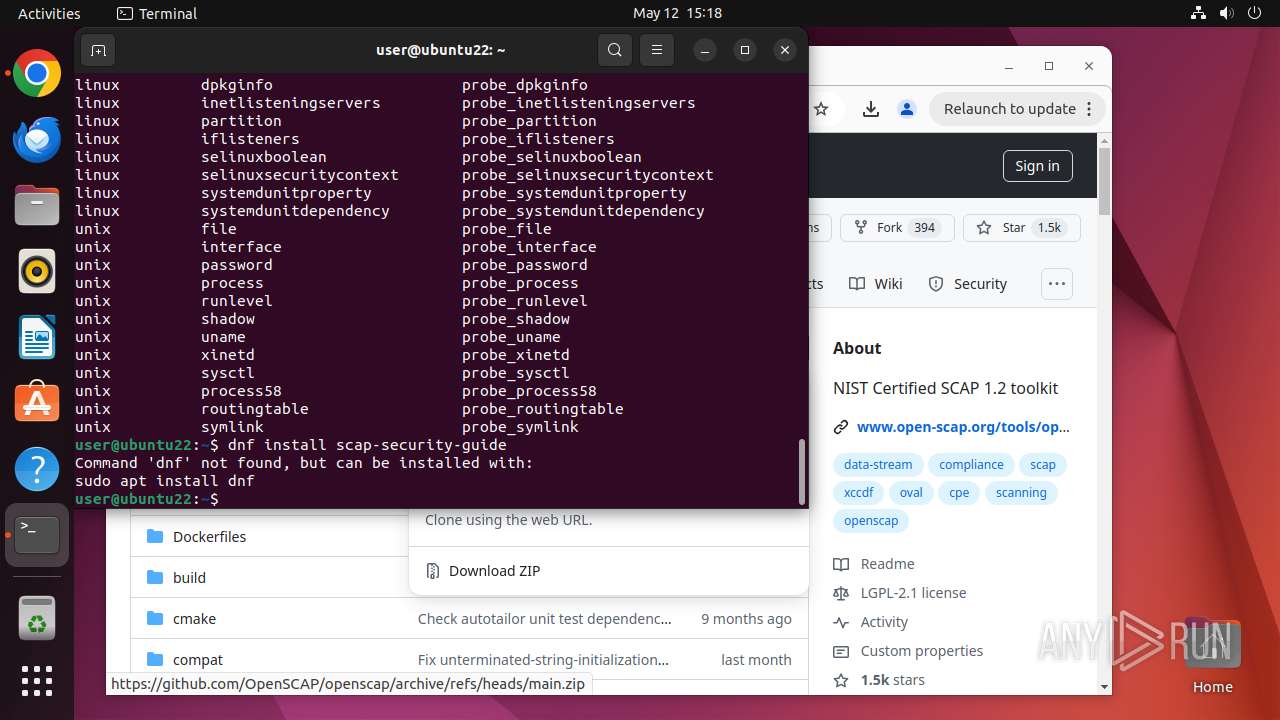Open the GitHub Security tab
The width and height of the screenshot is (1280, 720).
click(968, 284)
